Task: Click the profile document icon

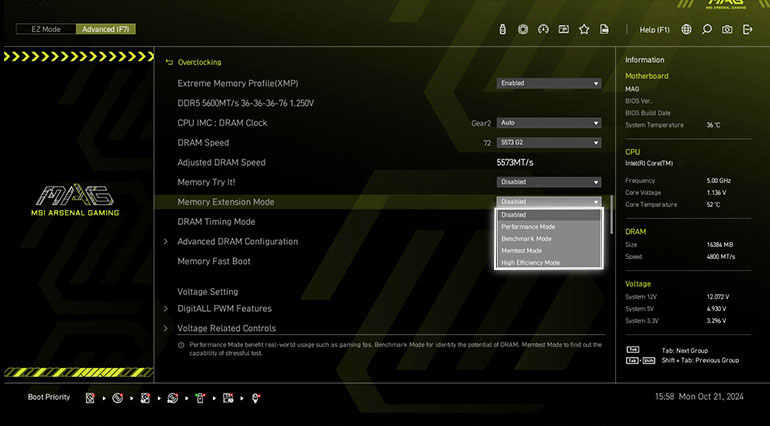Action: pyautogui.click(x=605, y=29)
